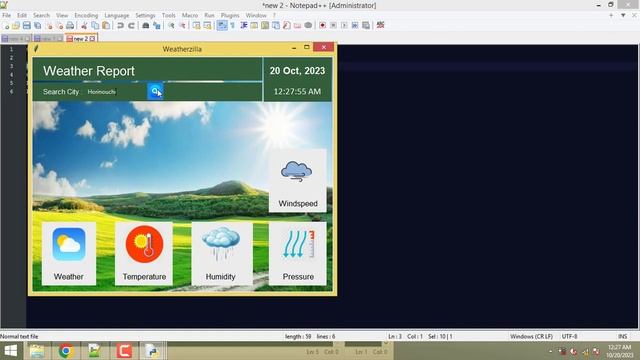Click the blue search icon in Weatherzilla

[x=155, y=91]
